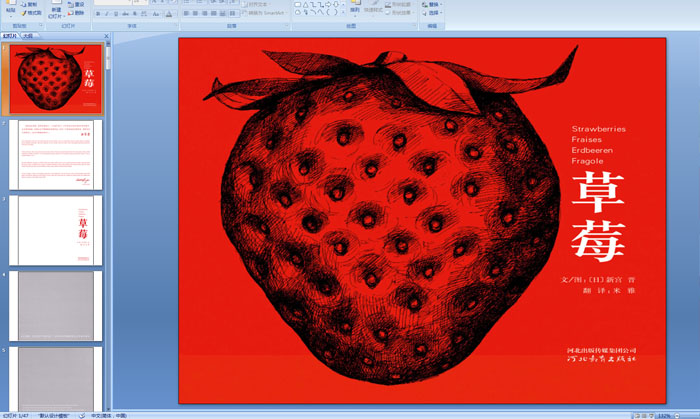Switch to the Slides tab in left pane
This screenshot has width=700, height=419.
pyautogui.click(x=9, y=36)
